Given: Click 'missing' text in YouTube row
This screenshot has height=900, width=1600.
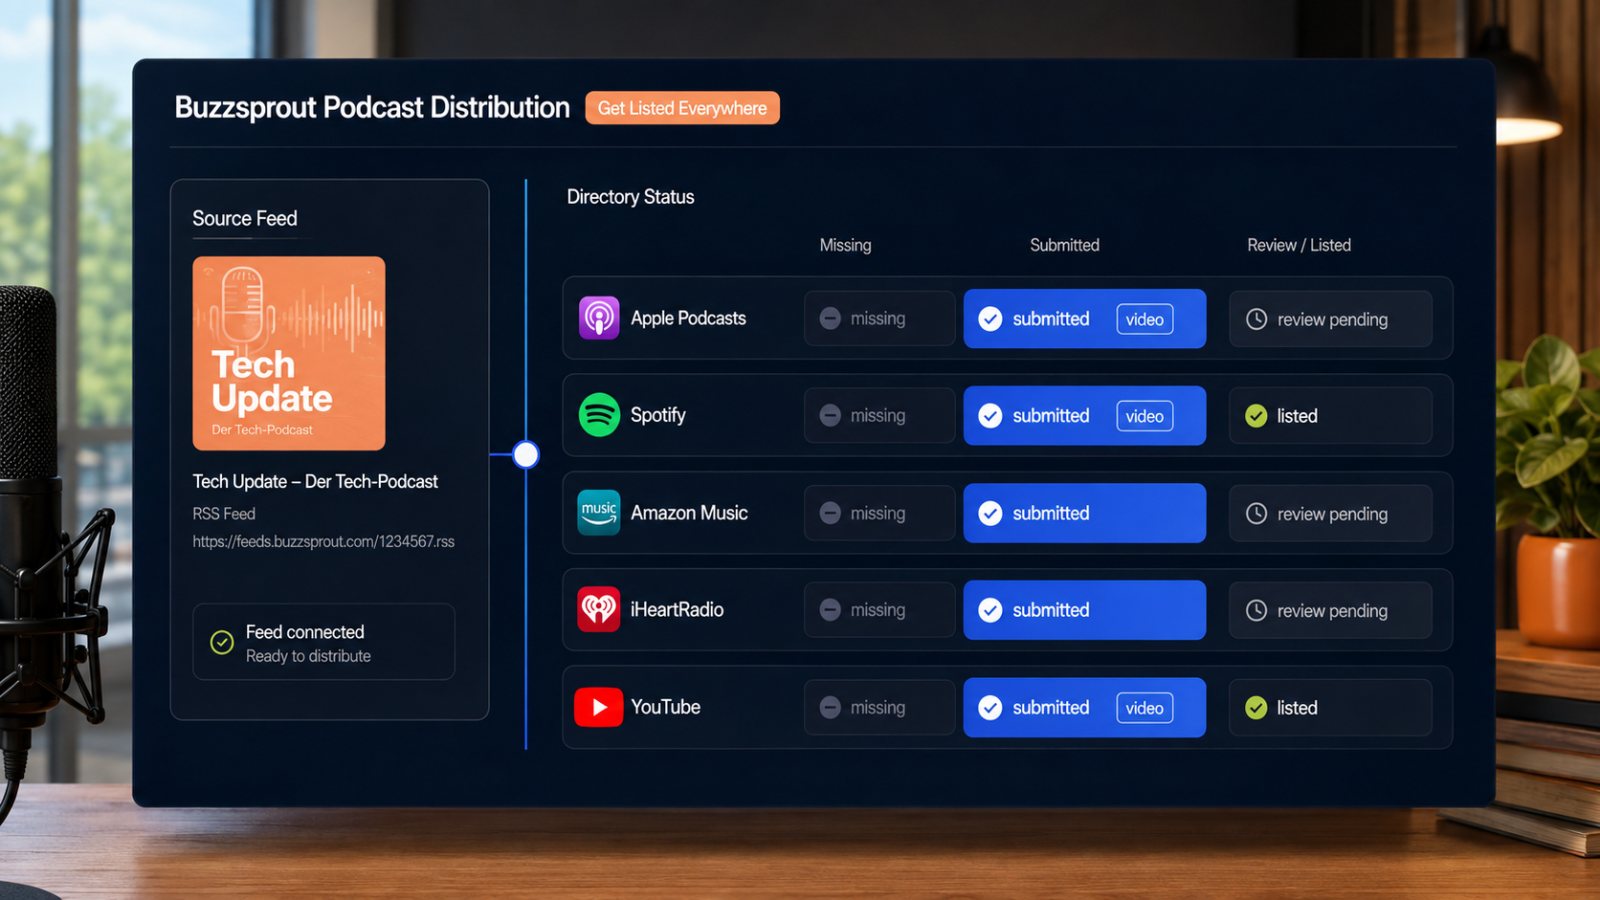Looking at the screenshot, I should tap(878, 708).
